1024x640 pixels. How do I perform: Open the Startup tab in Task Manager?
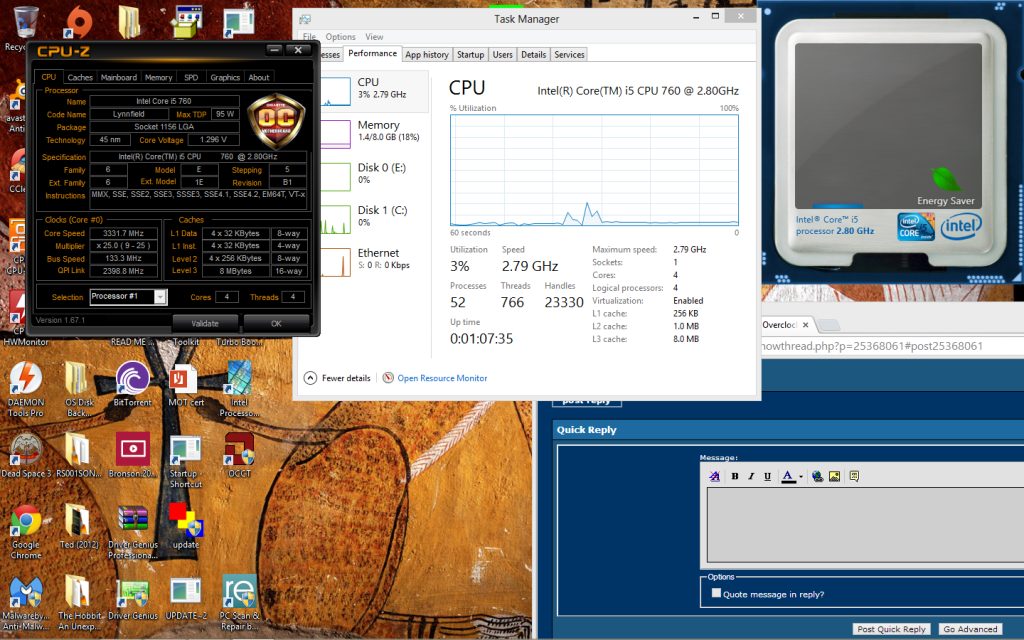tap(470, 55)
